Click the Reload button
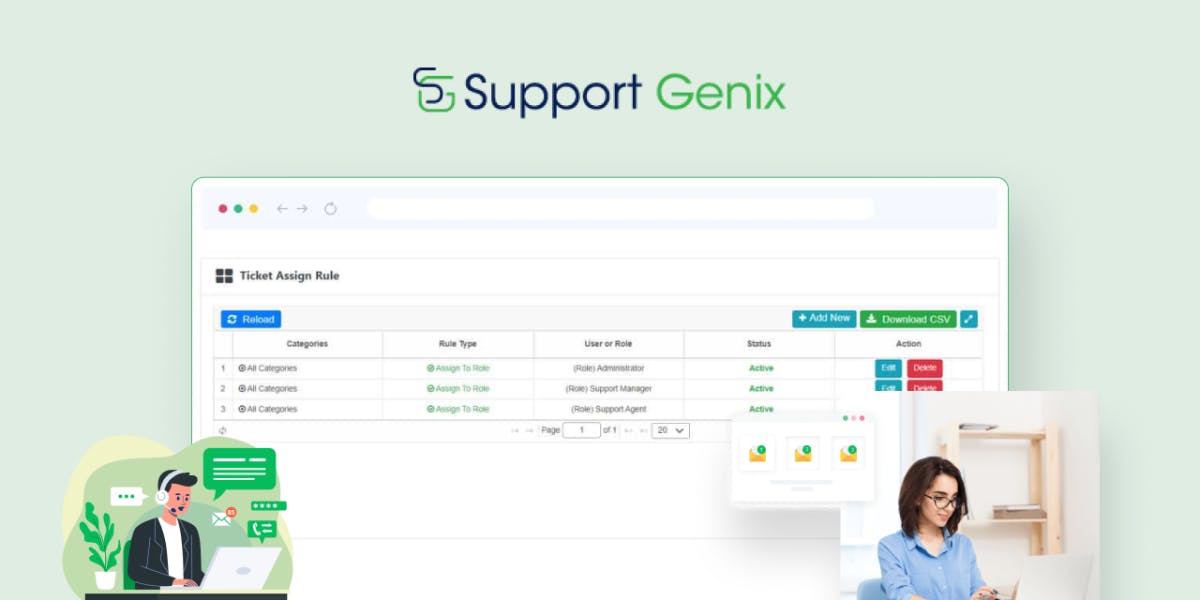Screen dimensions: 1200x600 tap(251, 319)
